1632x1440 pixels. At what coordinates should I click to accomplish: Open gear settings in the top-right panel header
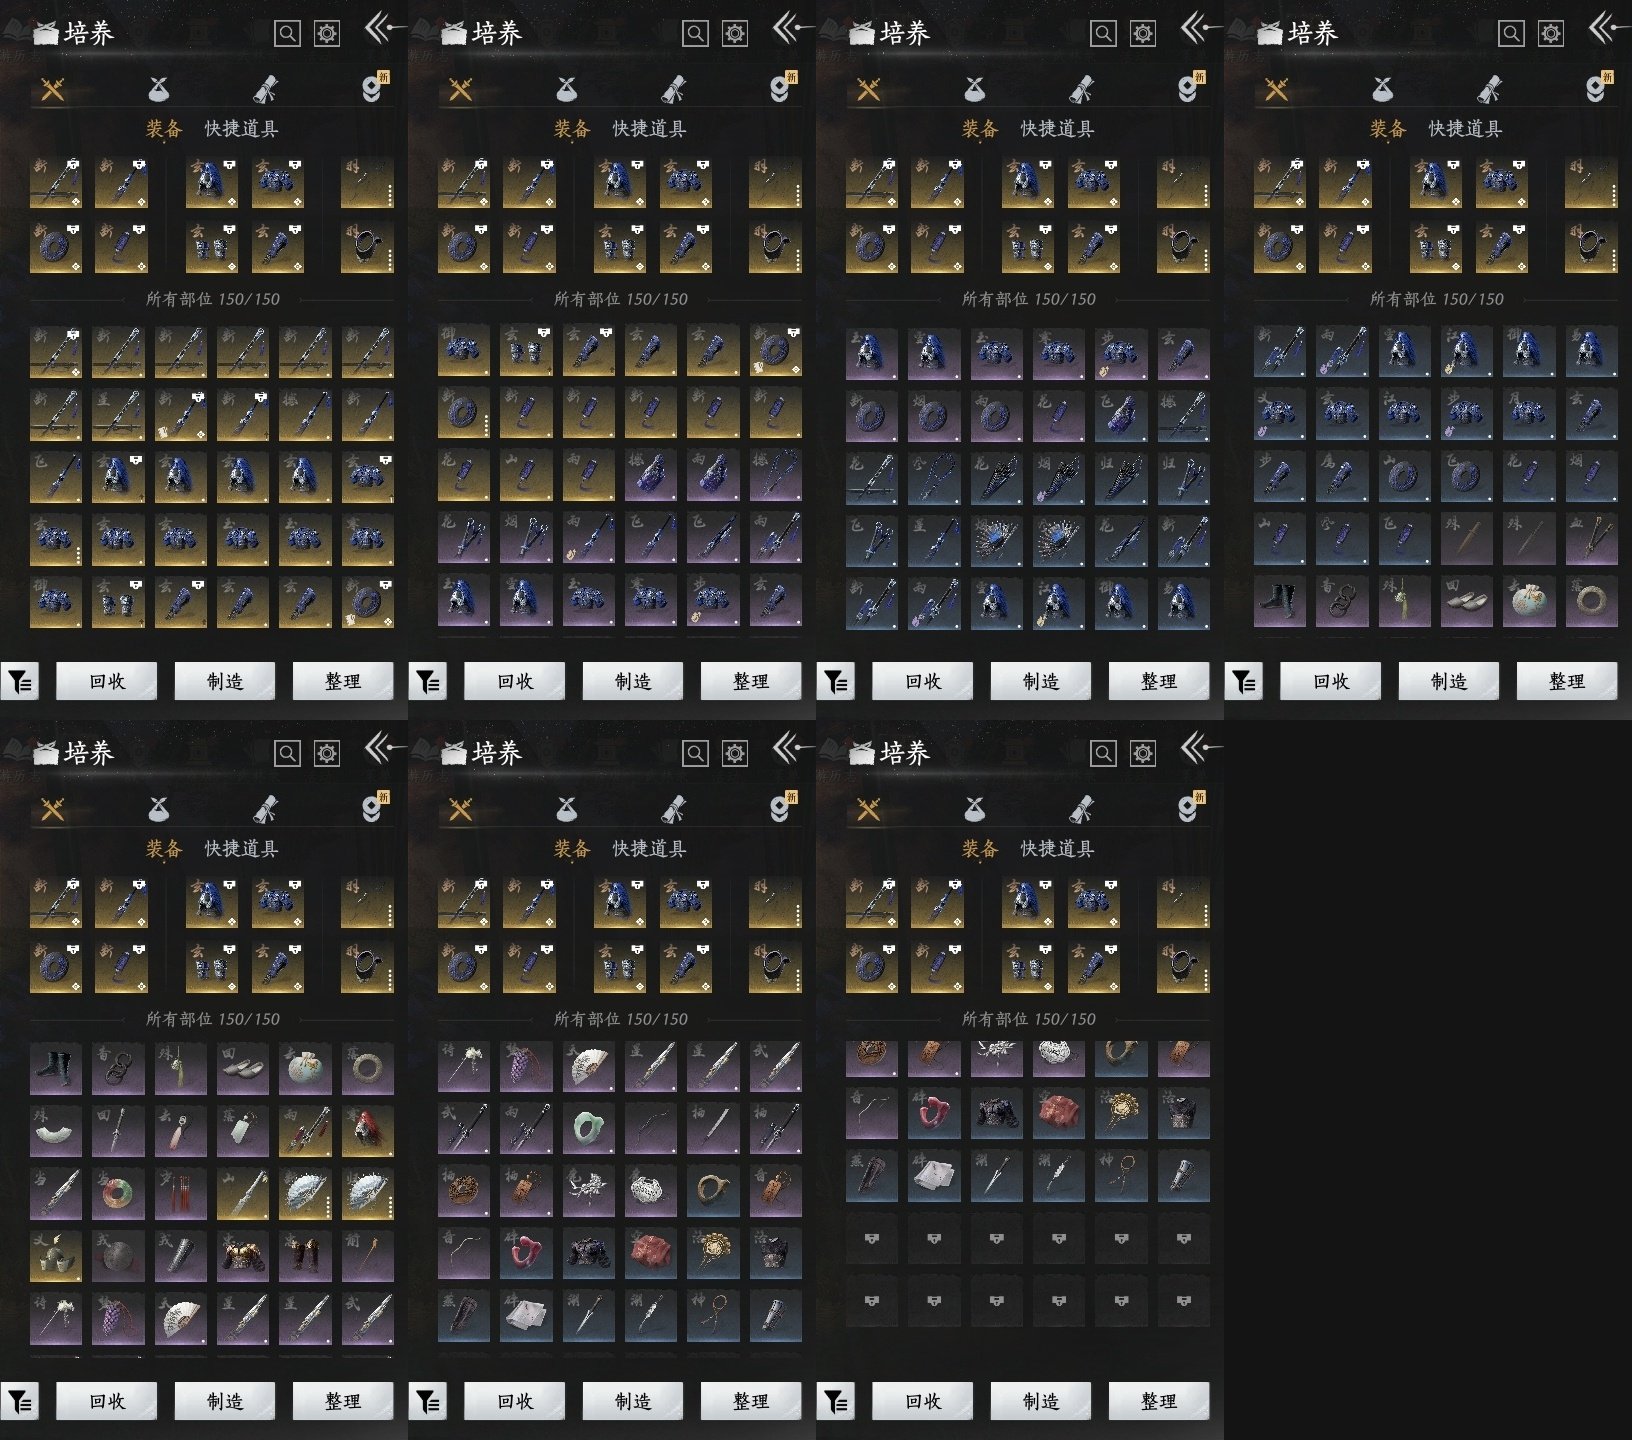coord(1550,34)
